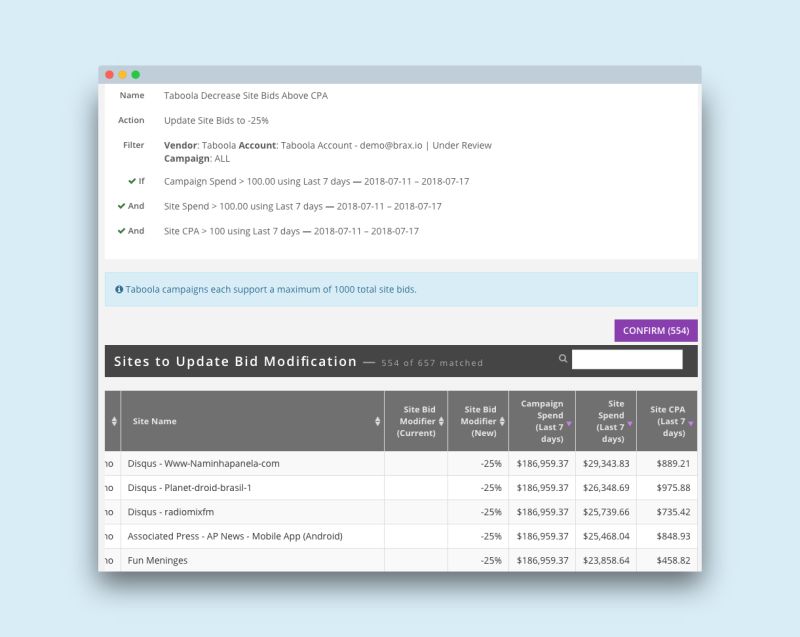800x637 pixels.
Task: Click the search magnifier icon above the table
Action: coord(561,357)
